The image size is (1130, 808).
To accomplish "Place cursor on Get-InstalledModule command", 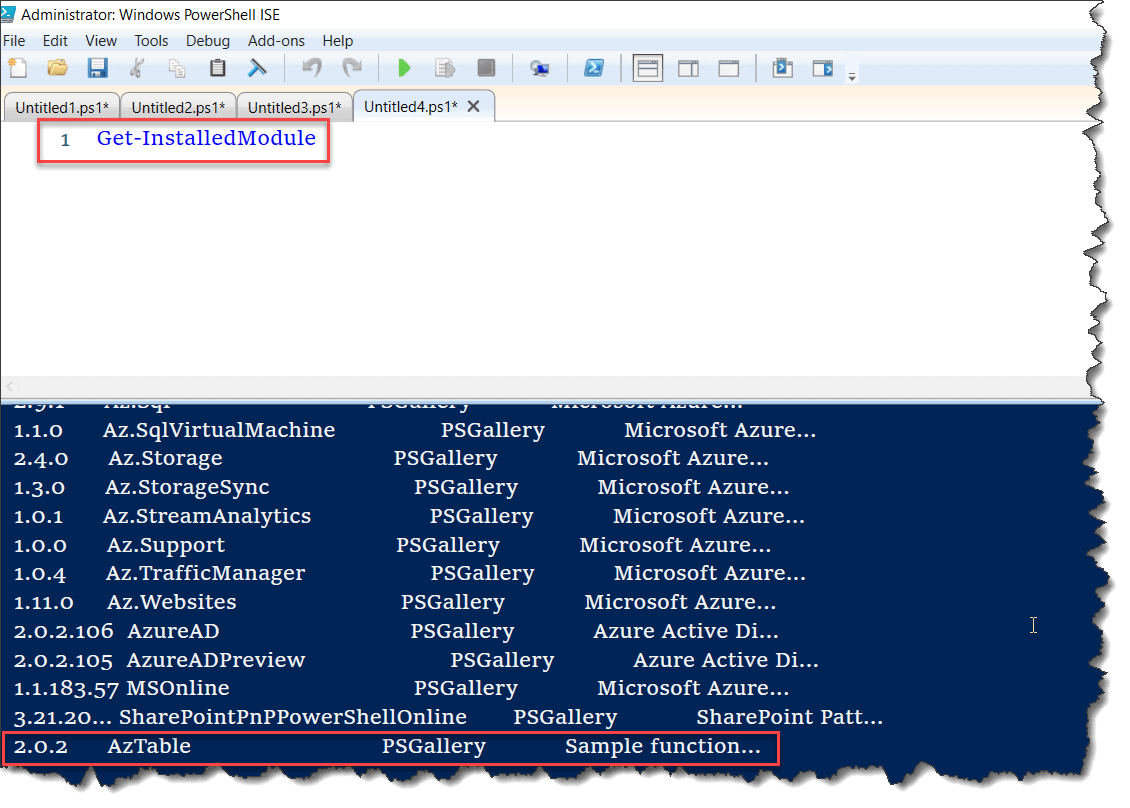I will point(206,138).
